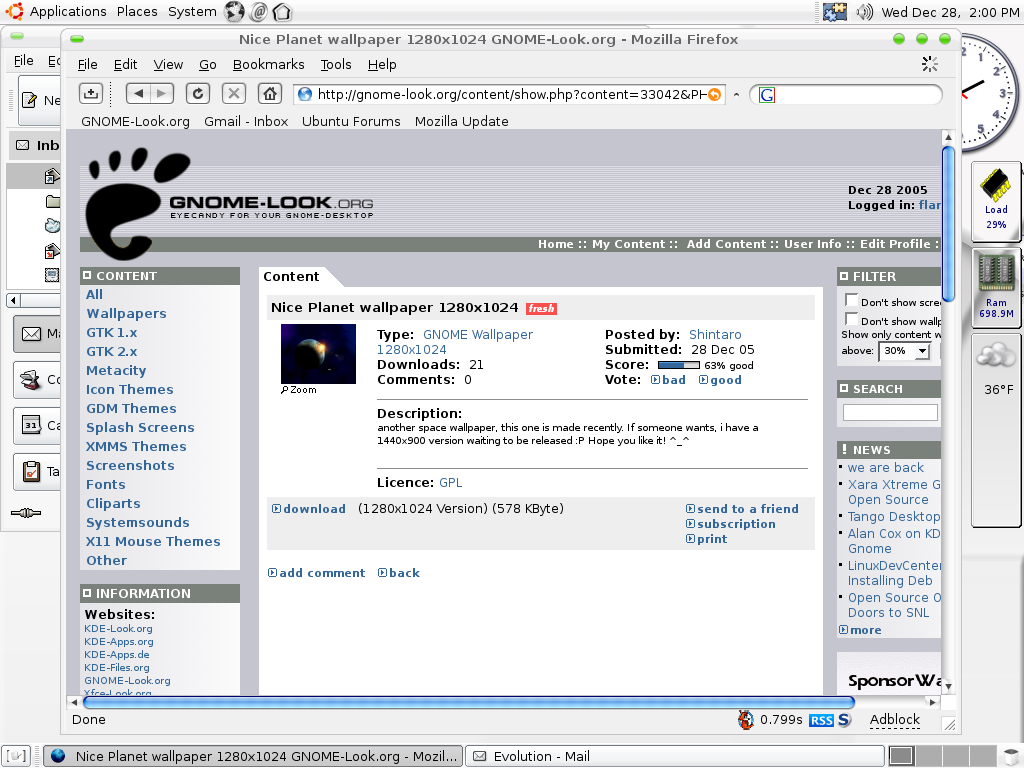The width and height of the screenshot is (1024, 768).
Task: Toggle Don't show wallpapers checkbox
Action: [x=851, y=319]
